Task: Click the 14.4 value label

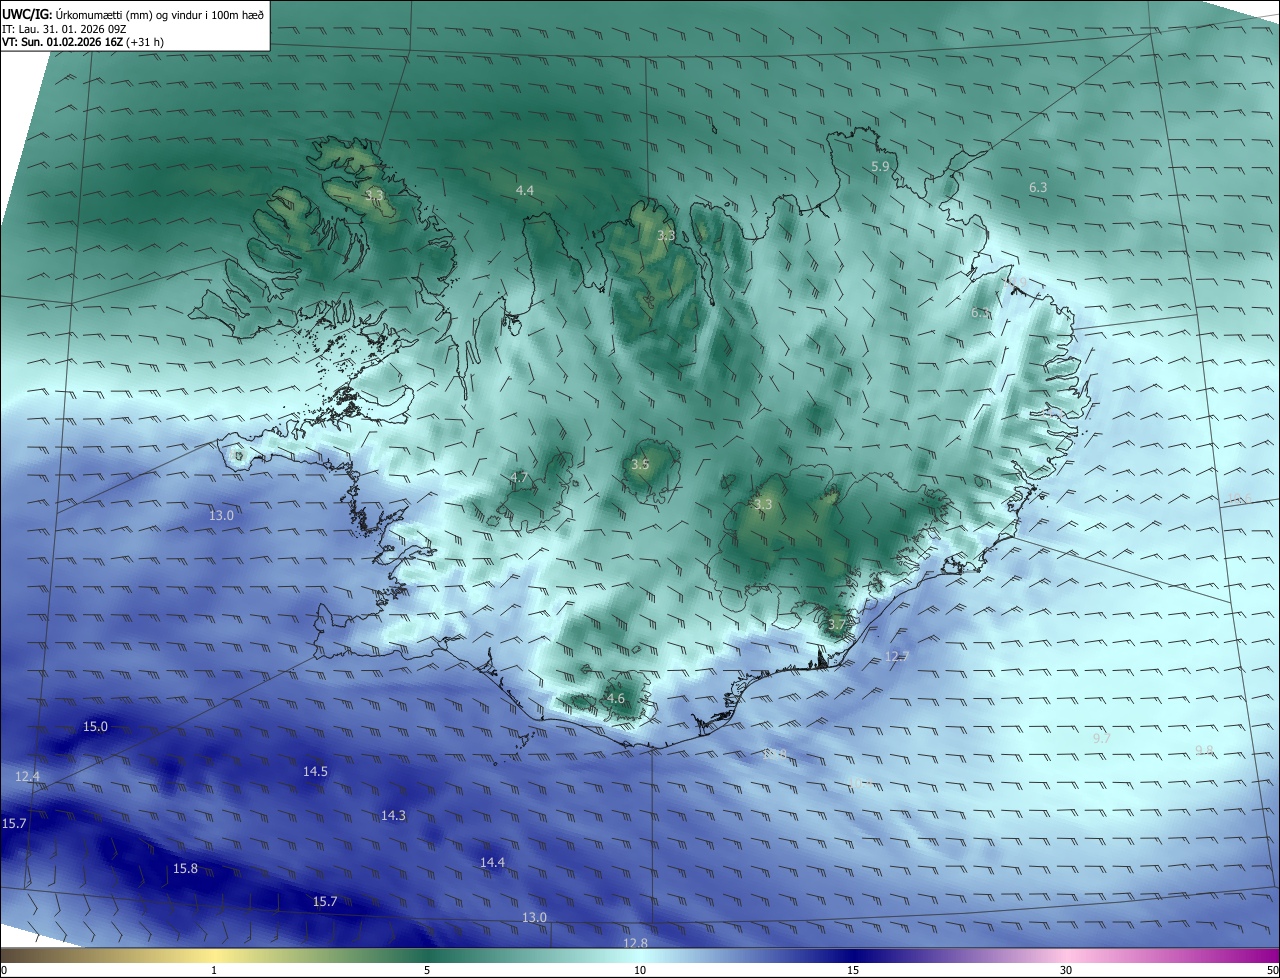Action: pyautogui.click(x=492, y=862)
